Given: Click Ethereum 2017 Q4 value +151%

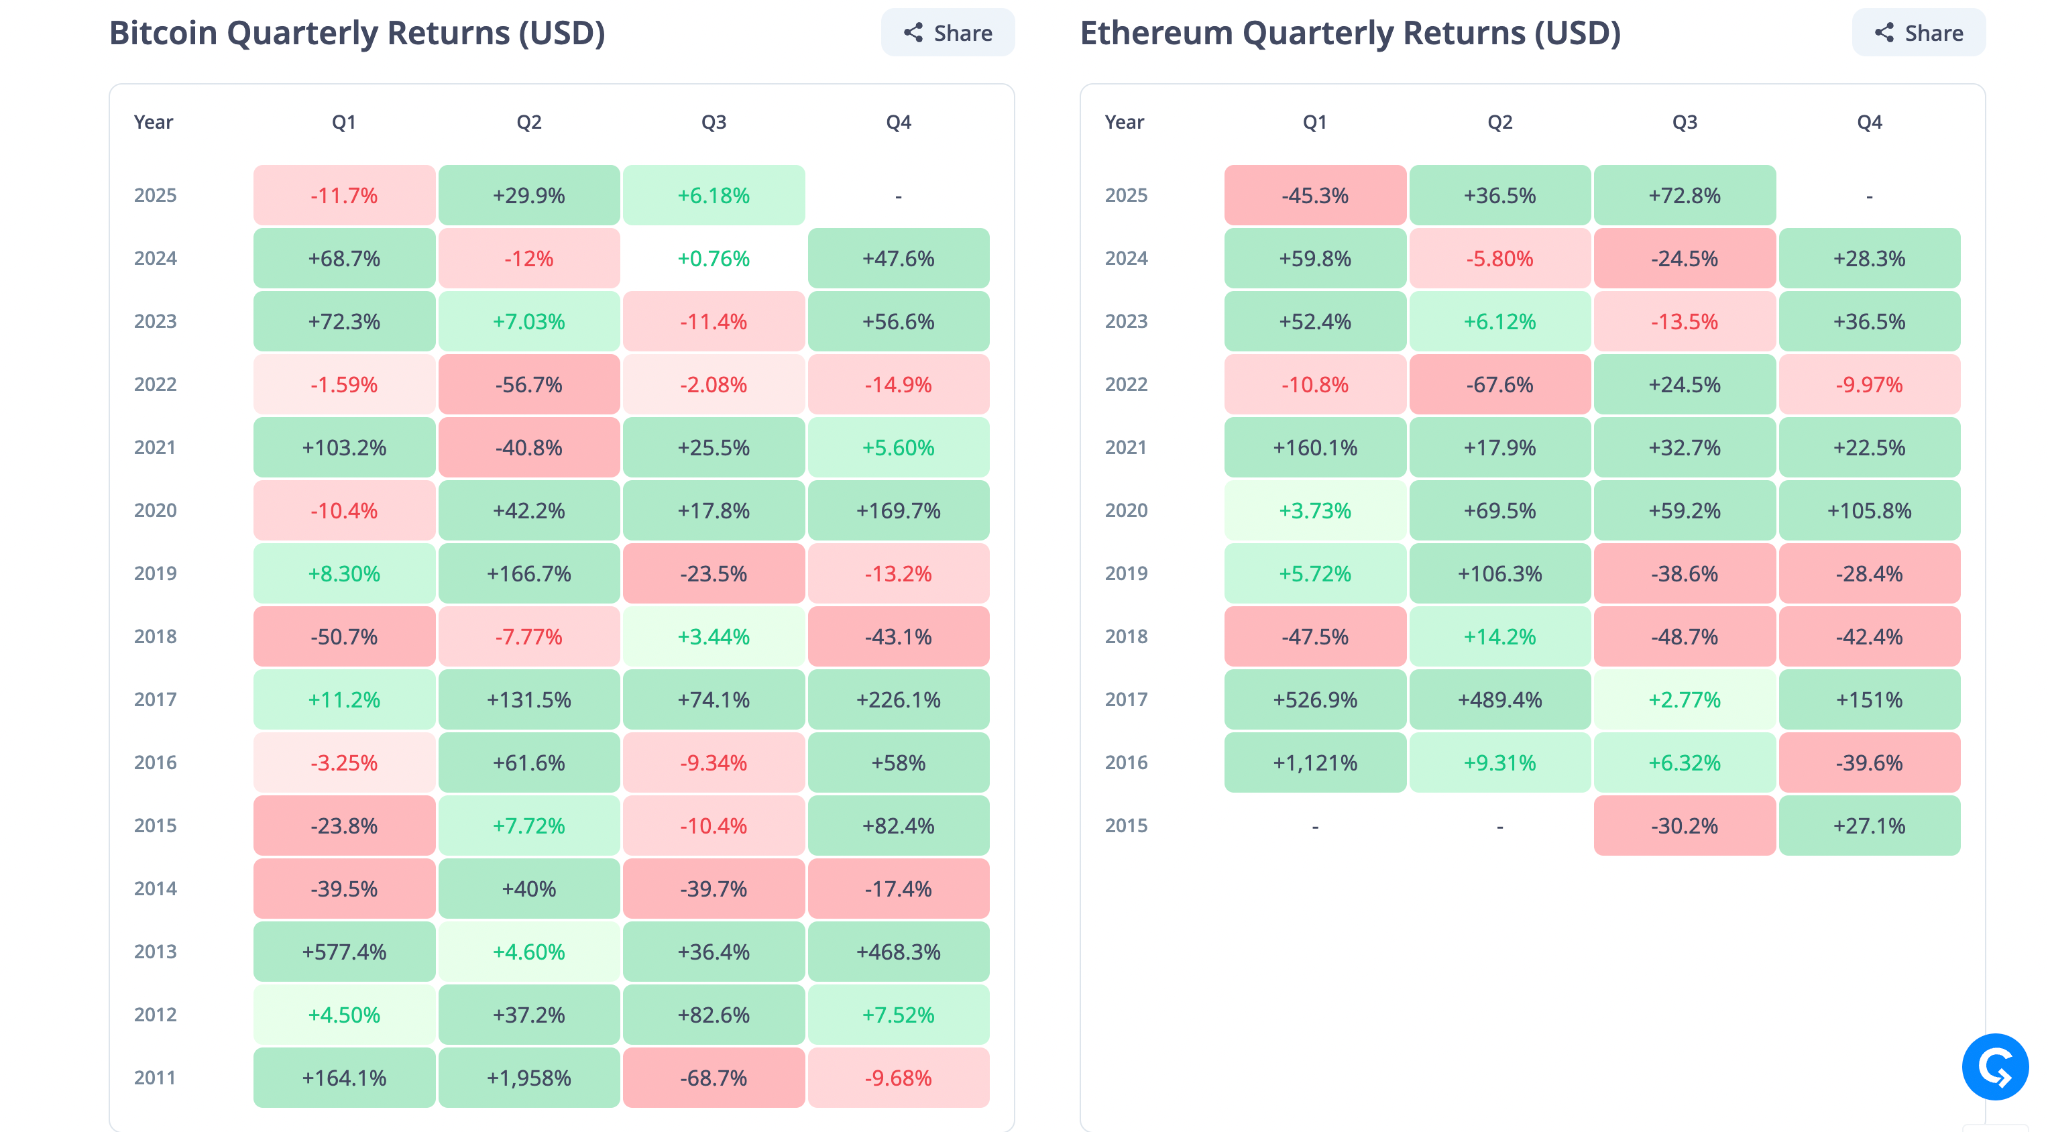Looking at the screenshot, I should coord(1870,699).
